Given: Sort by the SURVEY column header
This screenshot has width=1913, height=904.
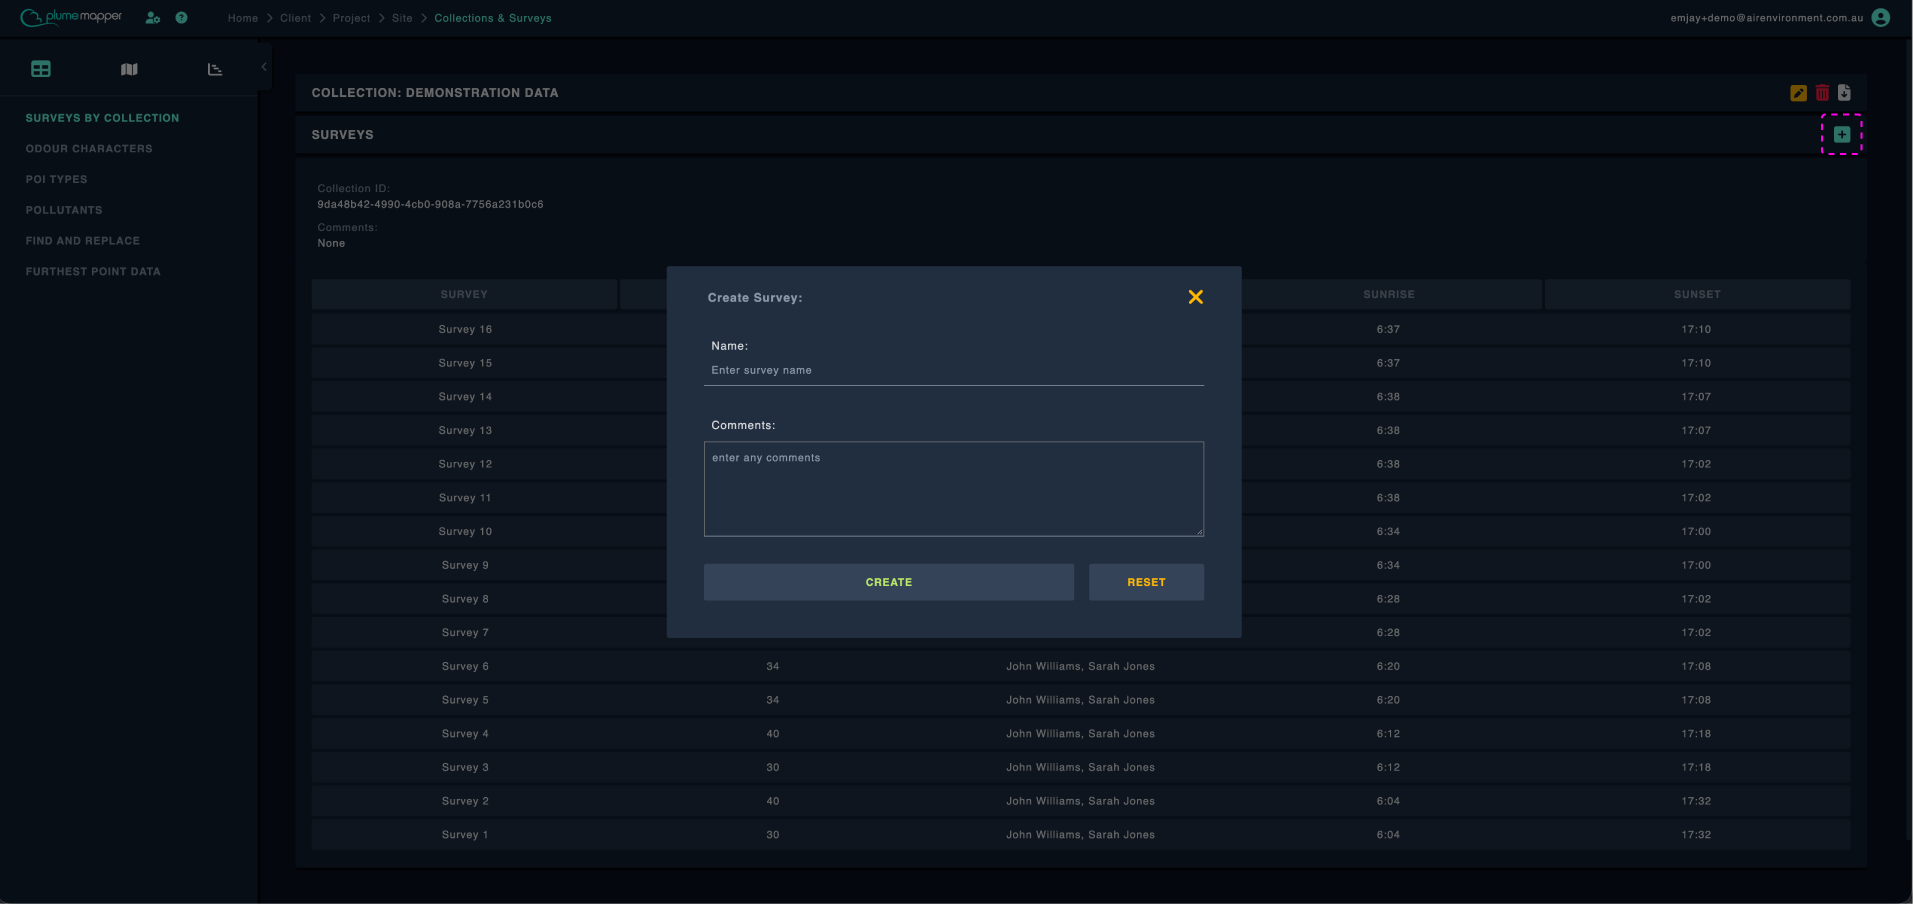Looking at the screenshot, I should click(x=464, y=294).
